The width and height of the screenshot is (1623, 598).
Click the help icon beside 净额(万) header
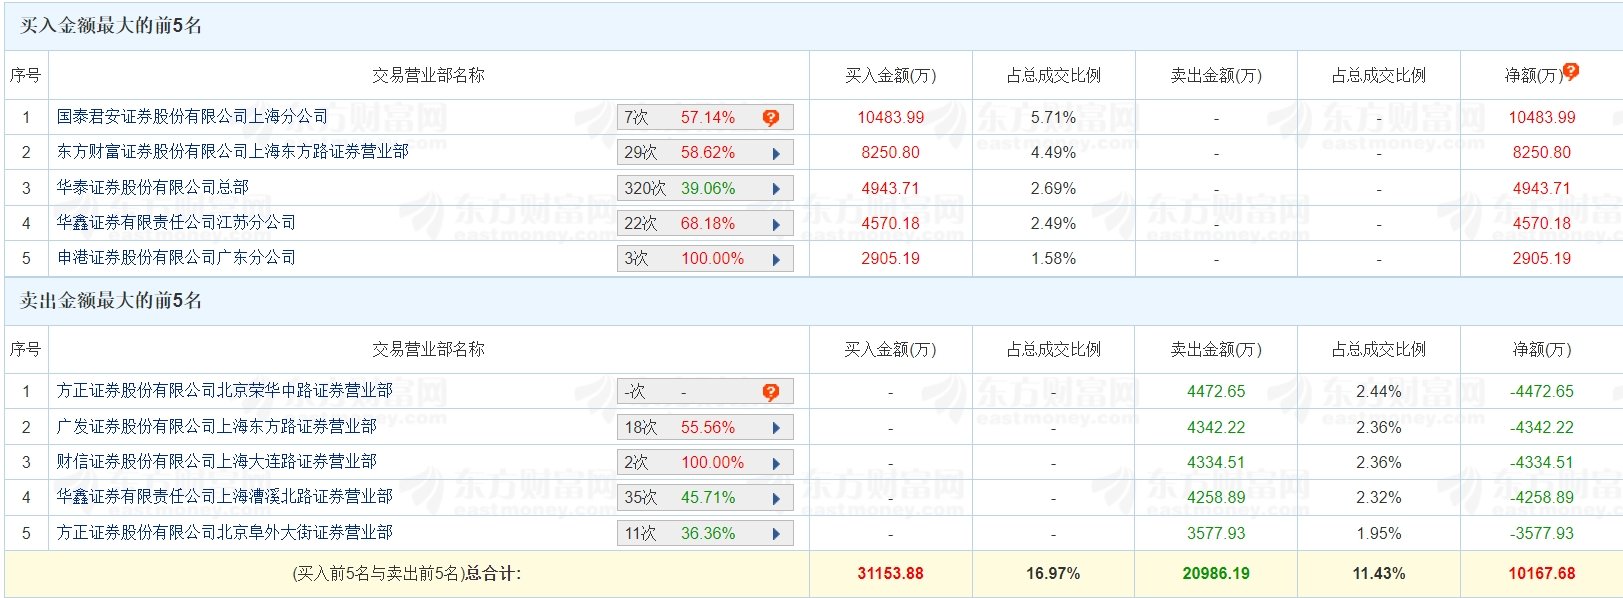tap(1571, 71)
